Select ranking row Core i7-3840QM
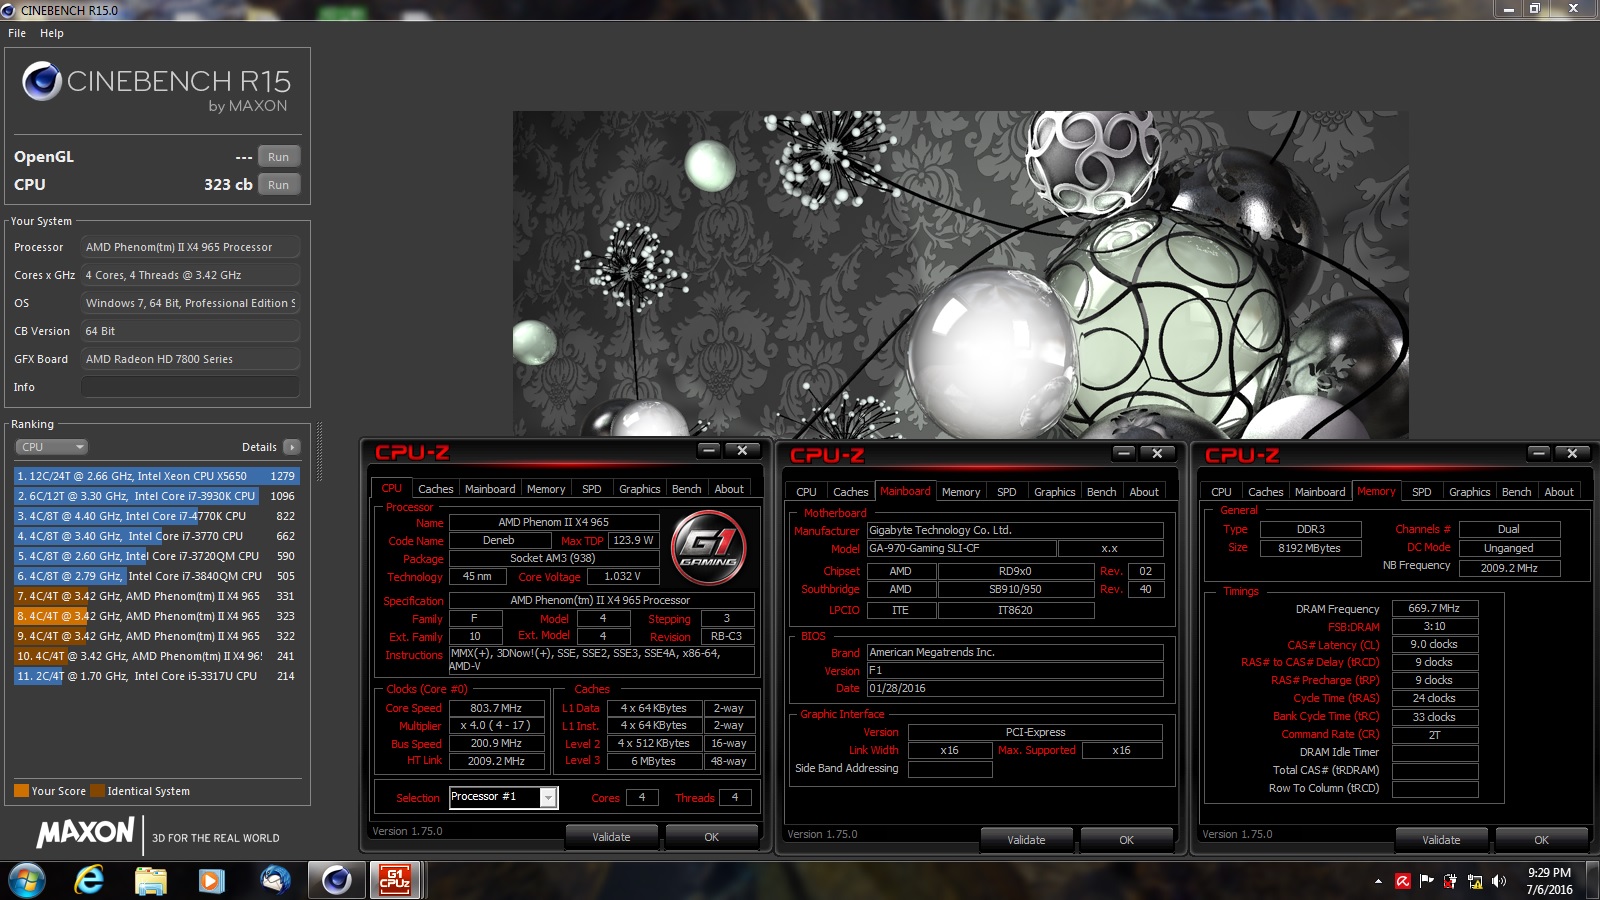Viewport: 1600px width, 900px height. 156,576
